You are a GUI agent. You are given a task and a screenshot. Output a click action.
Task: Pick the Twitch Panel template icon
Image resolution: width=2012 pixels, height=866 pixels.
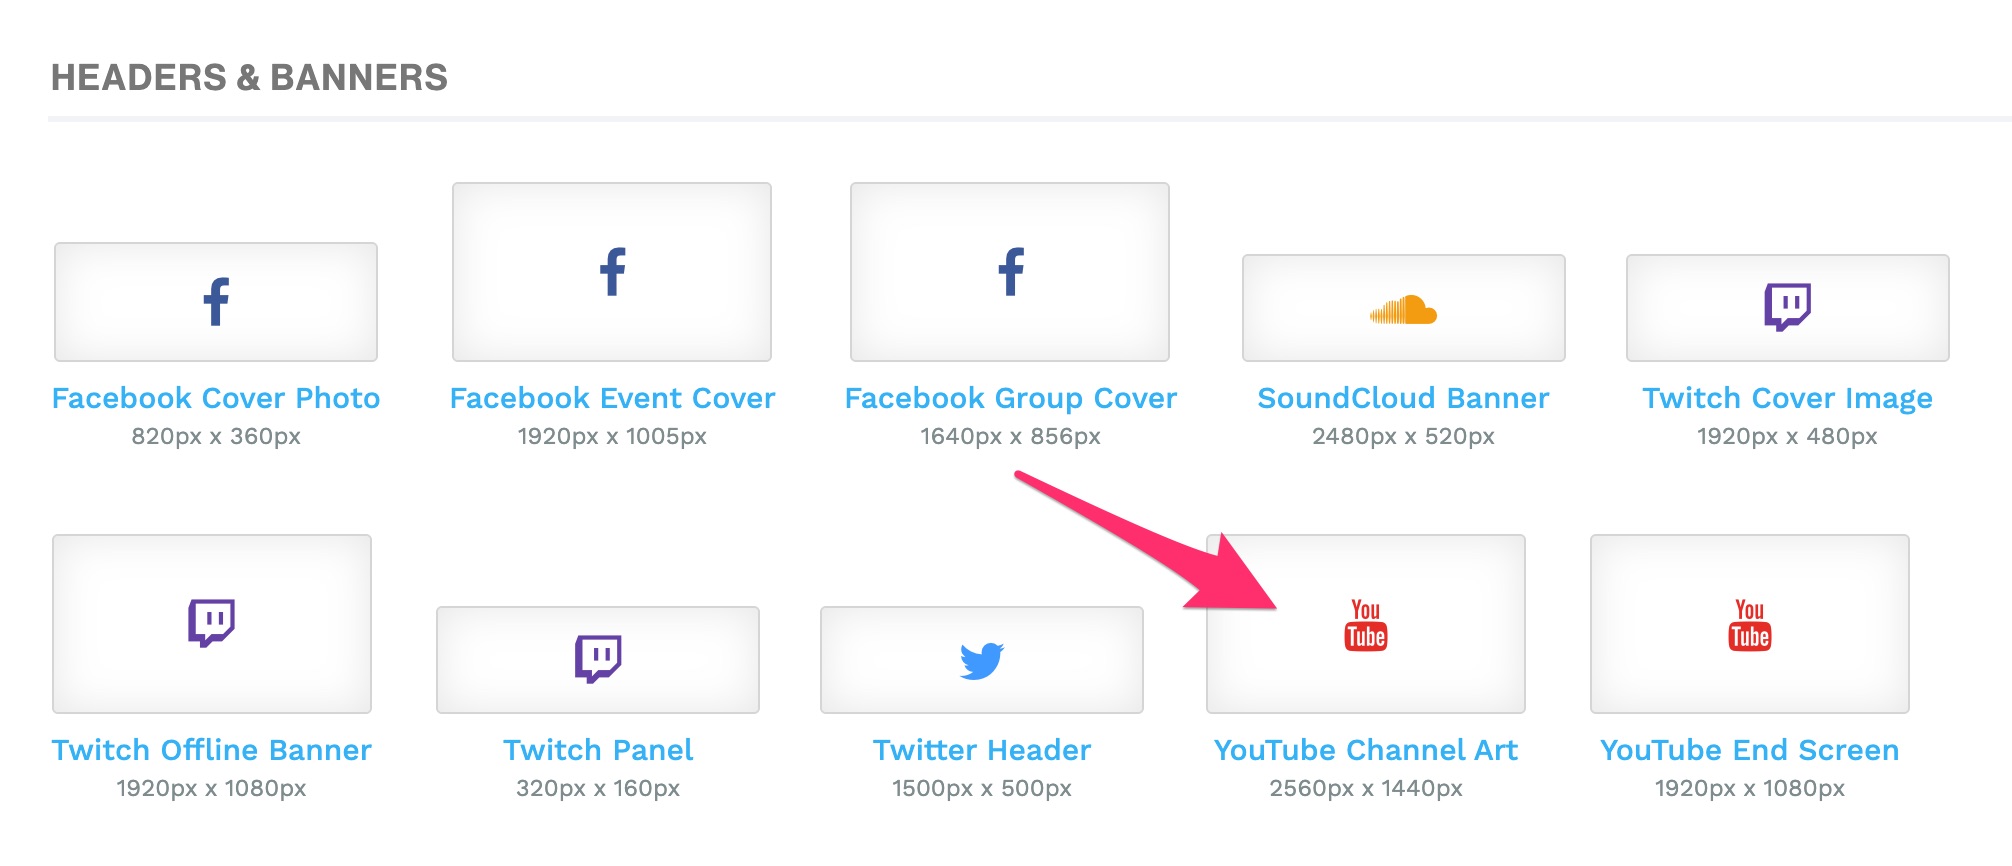click(x=598, y=659)
